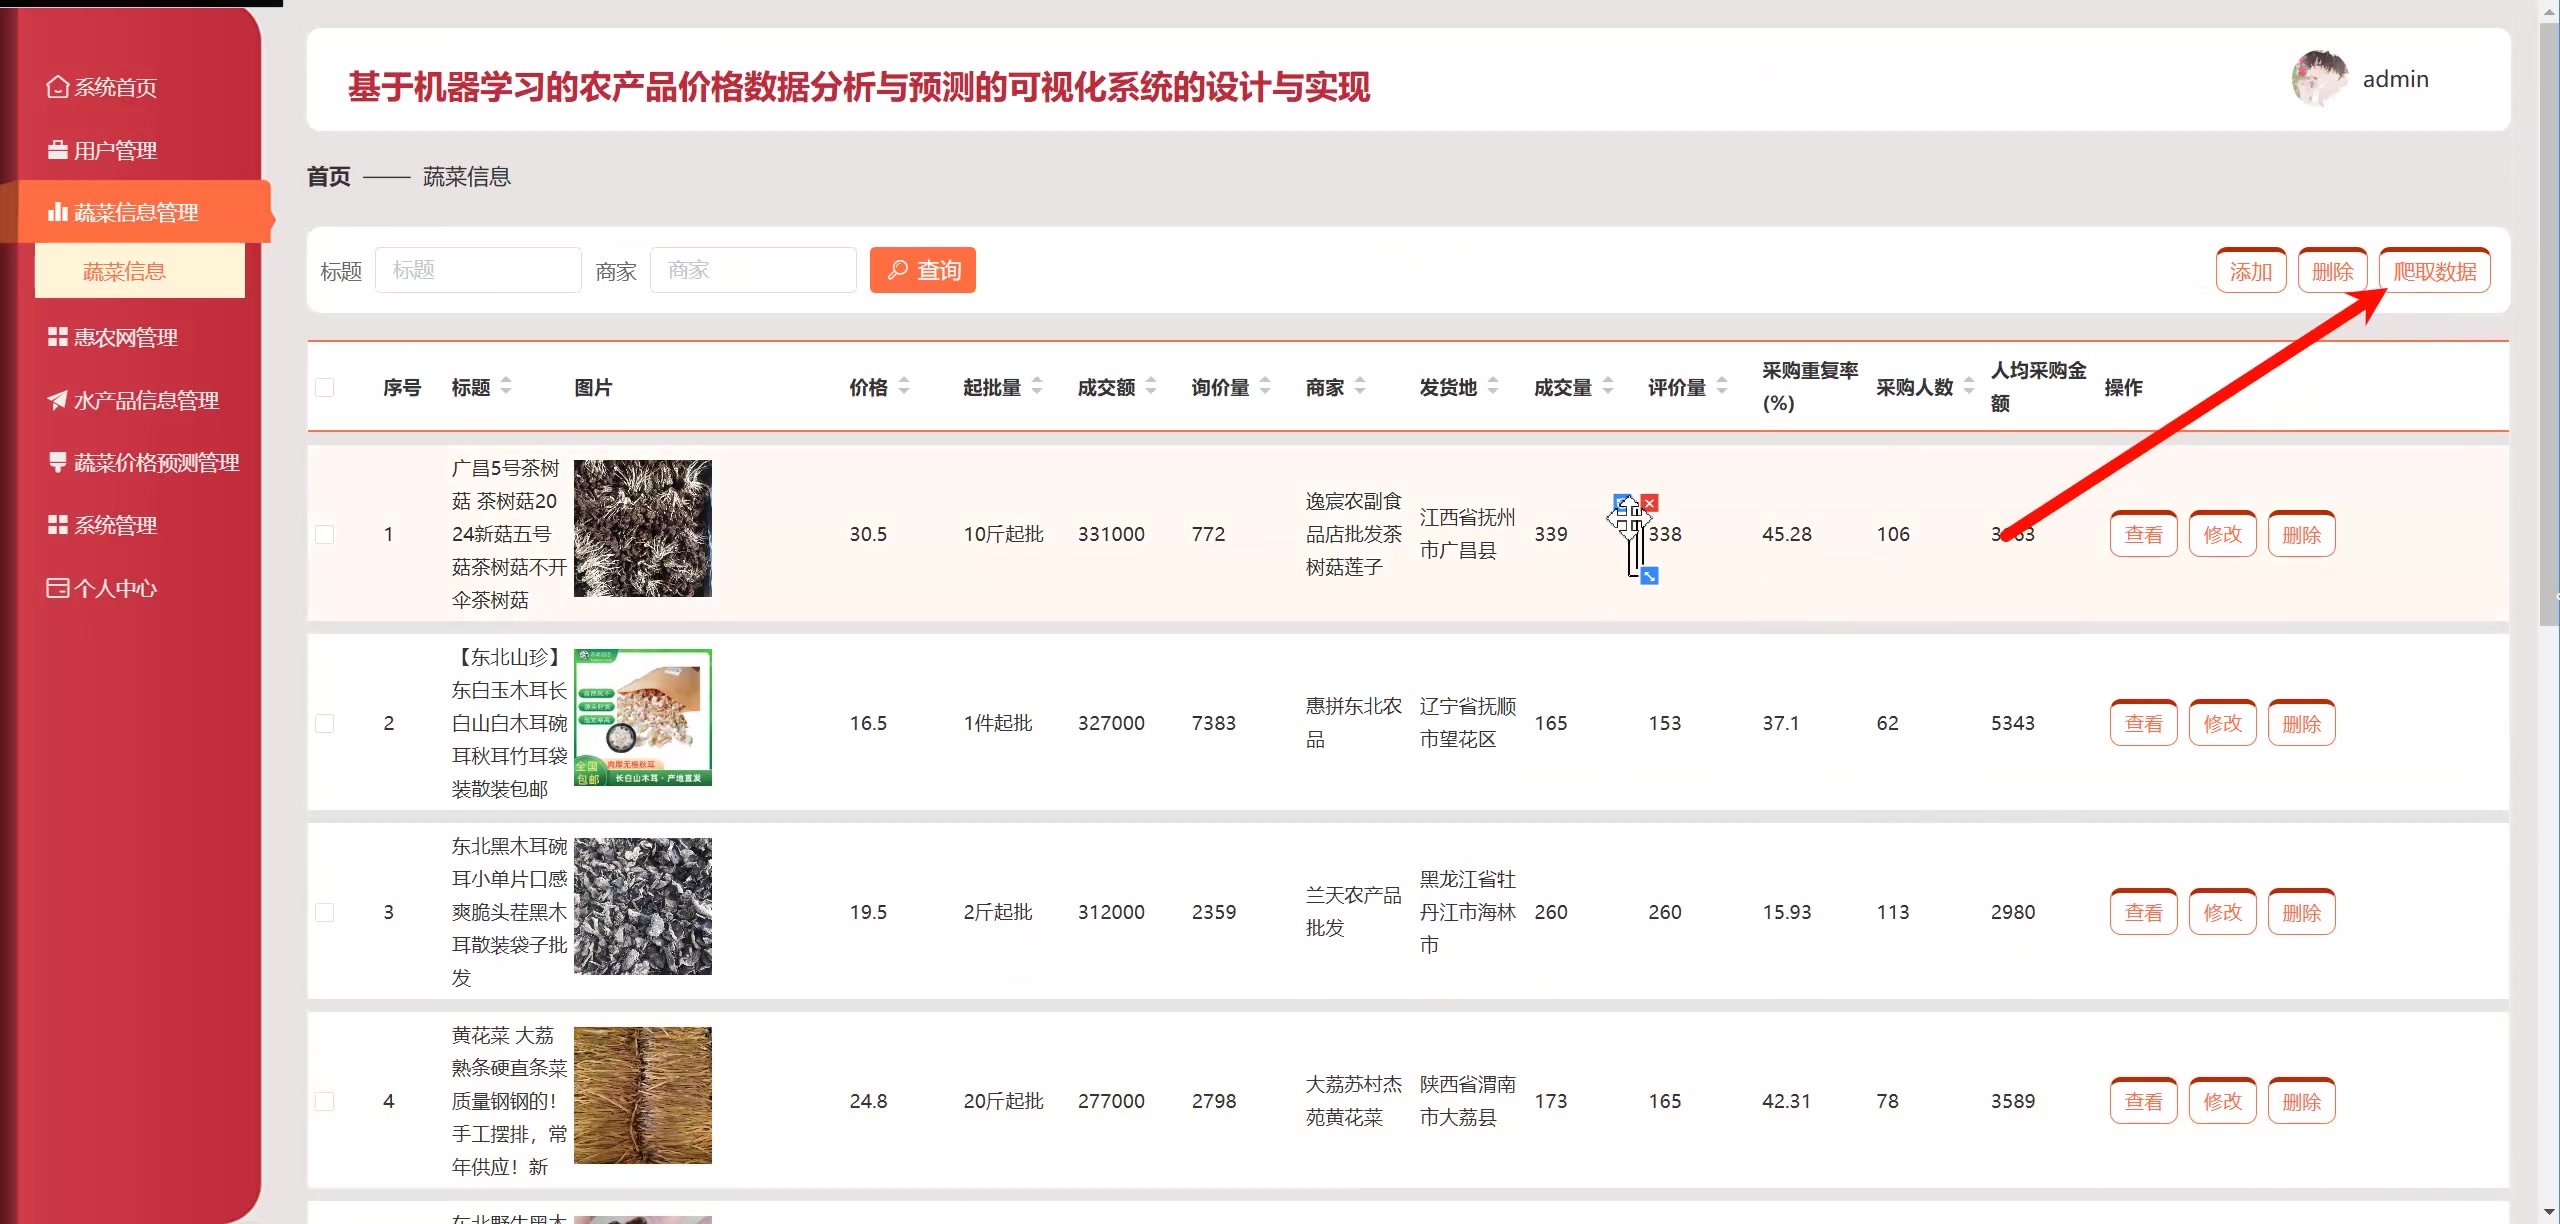The width and height of the screenshot is (2560, 1224).
Task: Click 查看 for row 2
Action: (x=2144, y=724)
